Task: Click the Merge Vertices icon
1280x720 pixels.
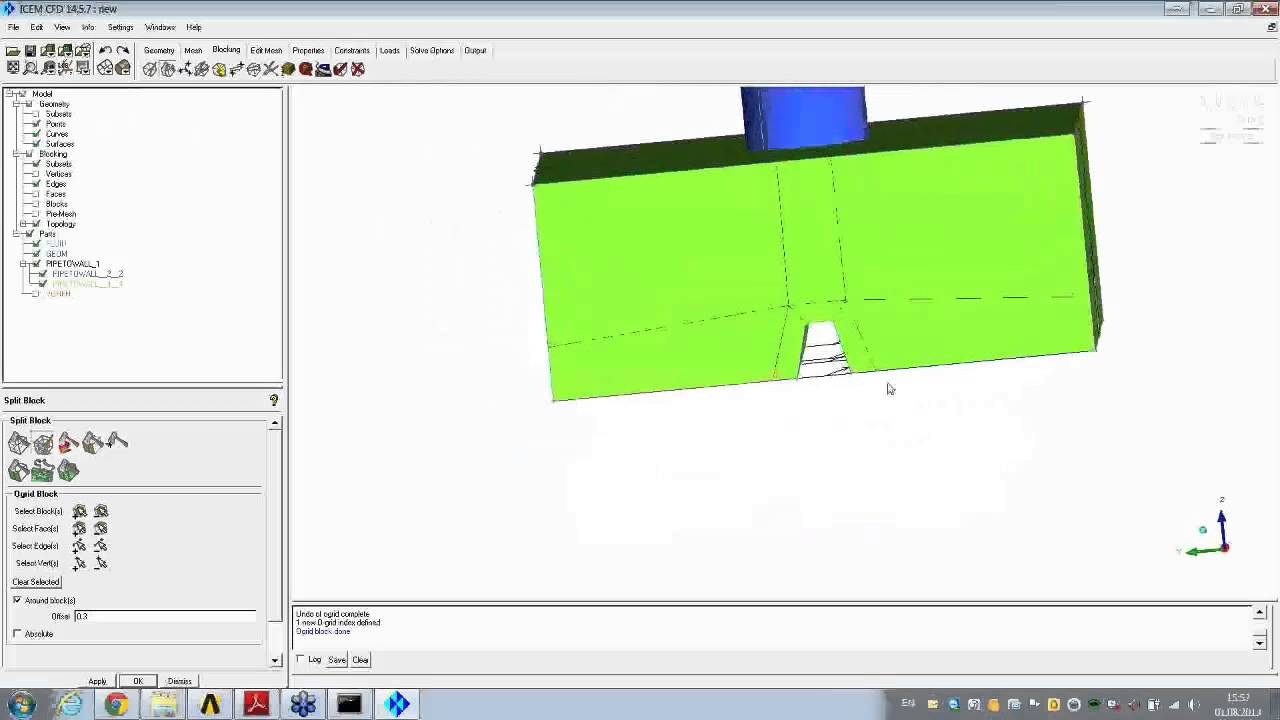Action: click(x=185, y=69)
